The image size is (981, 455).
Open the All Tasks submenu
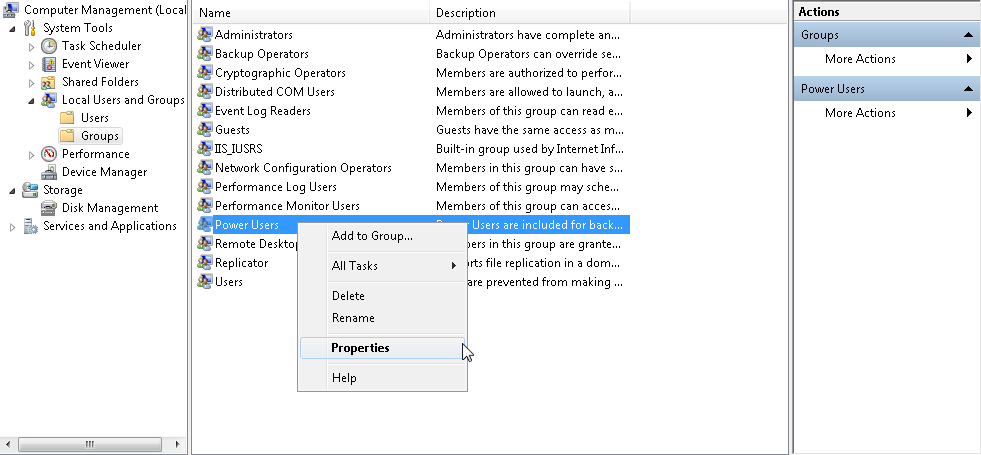coord(382,265)
